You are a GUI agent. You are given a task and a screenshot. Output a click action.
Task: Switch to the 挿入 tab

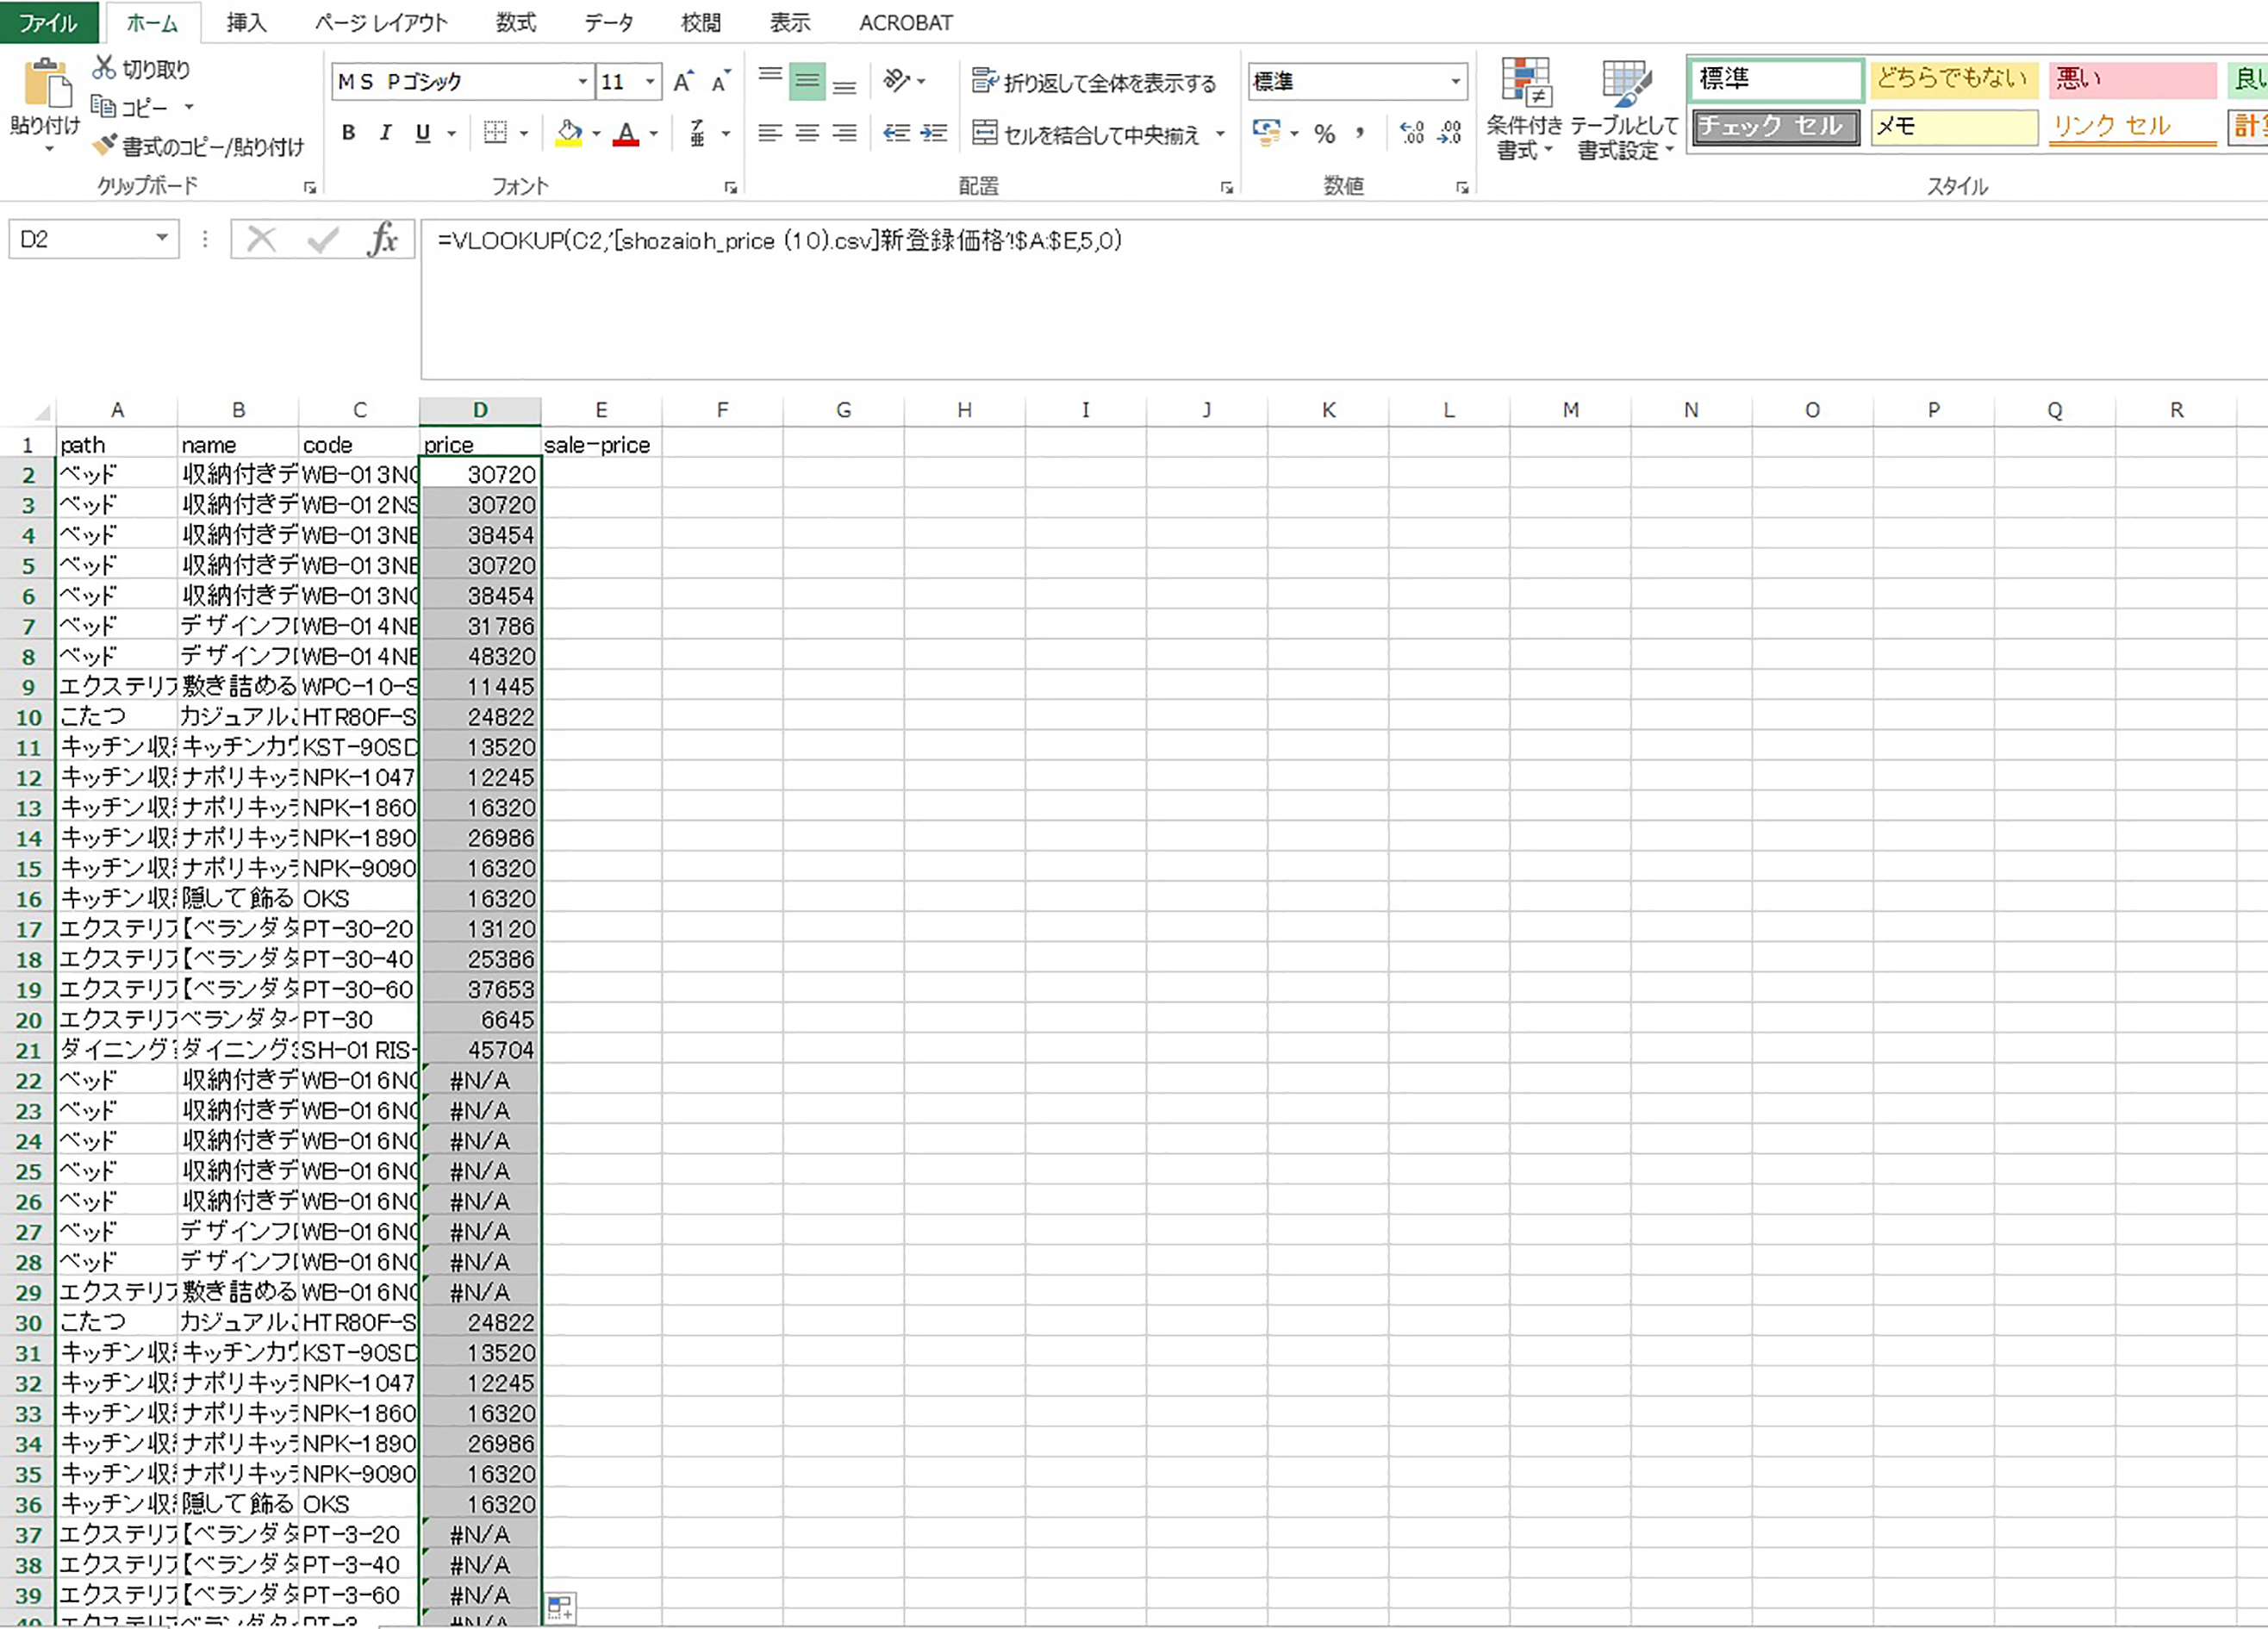[x=246, y=22]
